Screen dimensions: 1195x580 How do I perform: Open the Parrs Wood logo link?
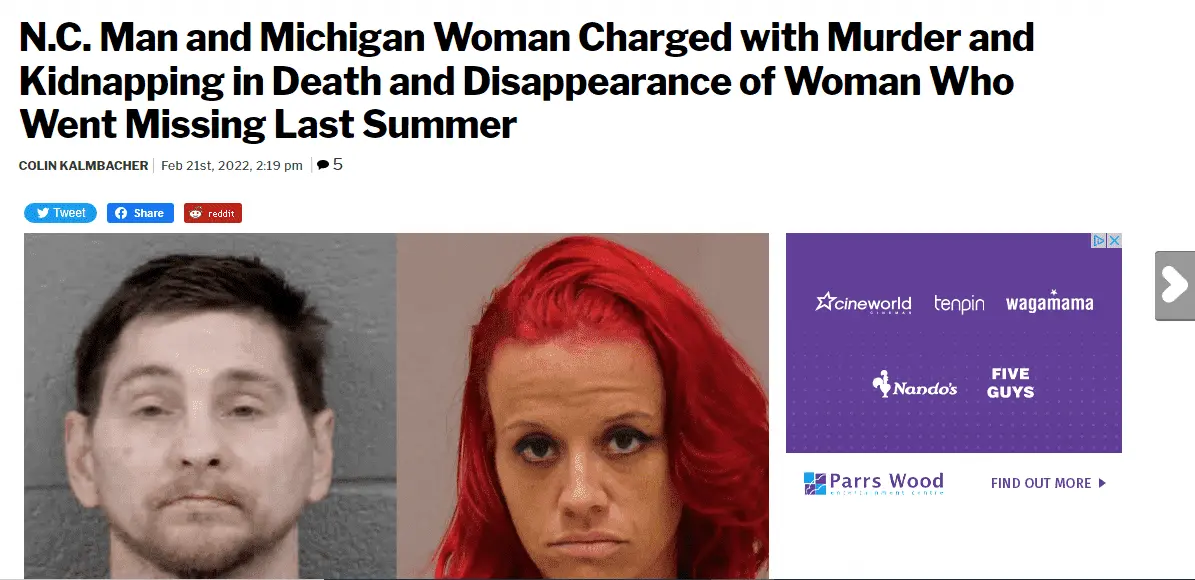click(x=873, y=483)
